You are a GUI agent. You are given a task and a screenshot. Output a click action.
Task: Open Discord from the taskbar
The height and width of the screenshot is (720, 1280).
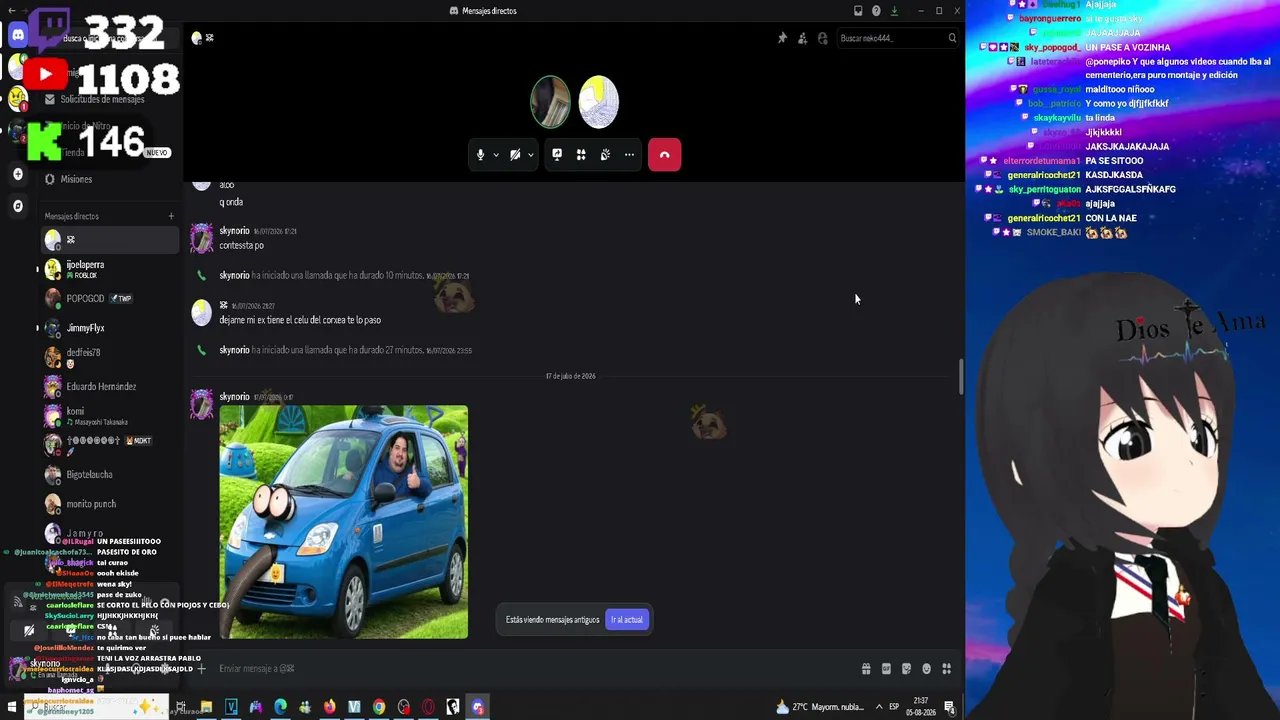tap(478, 708)
